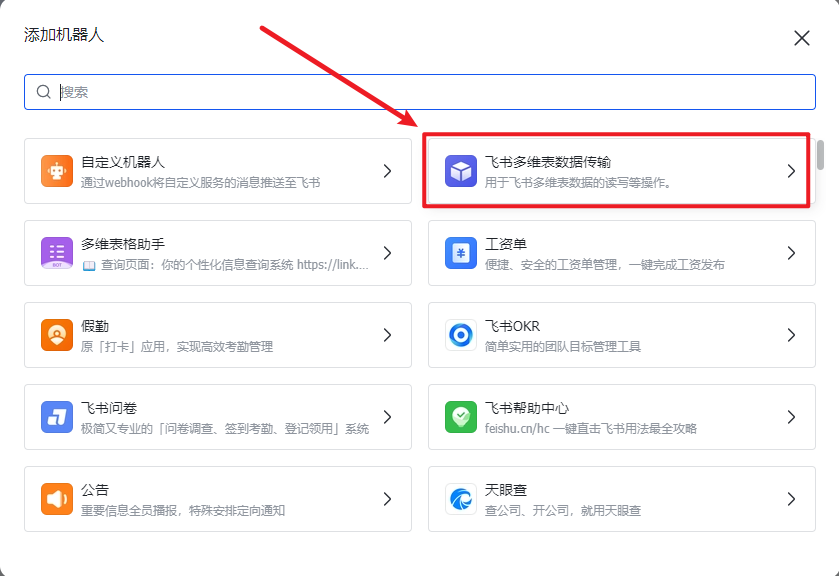Select the 工资单 title text
Viewport: 839px width, 576px height.
click(x=506, y=244)
